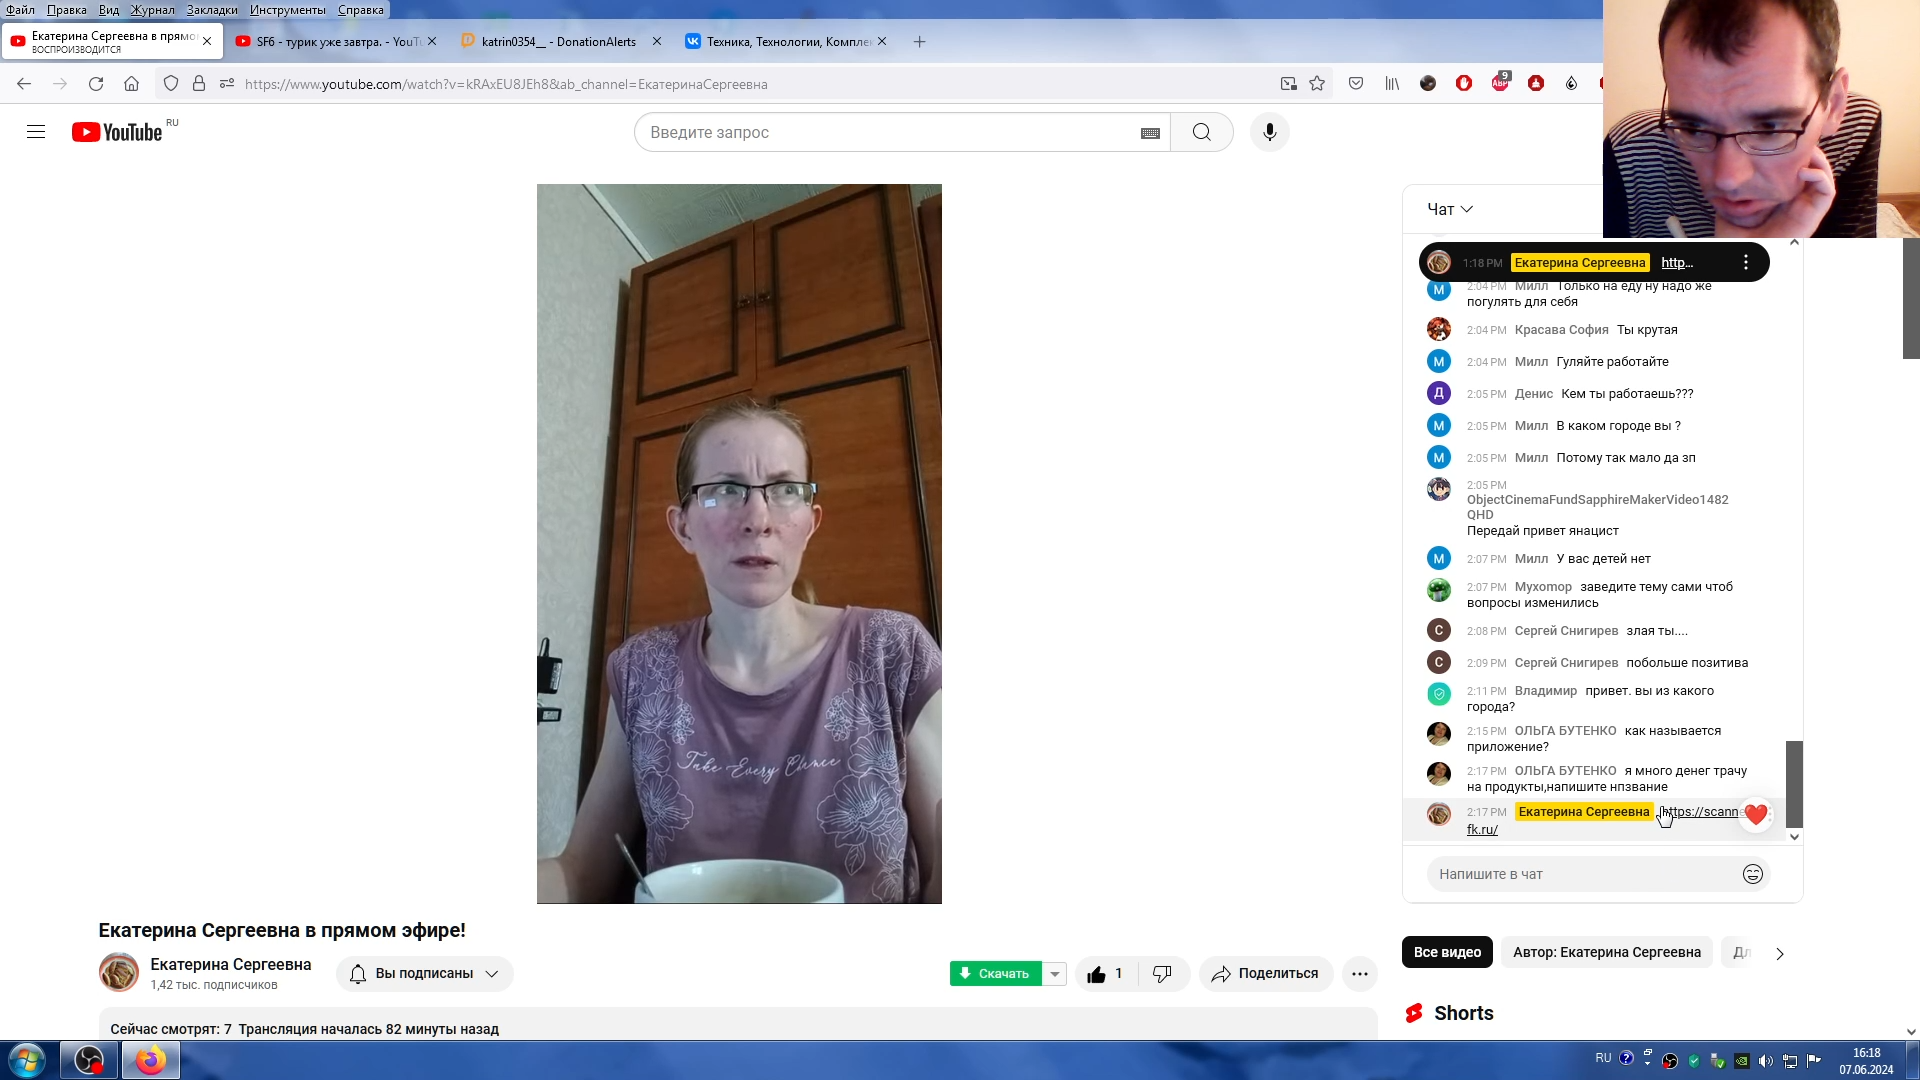Select the Shorts tab section
The image size is (1920, 1080).
tap(1462, 1013)
